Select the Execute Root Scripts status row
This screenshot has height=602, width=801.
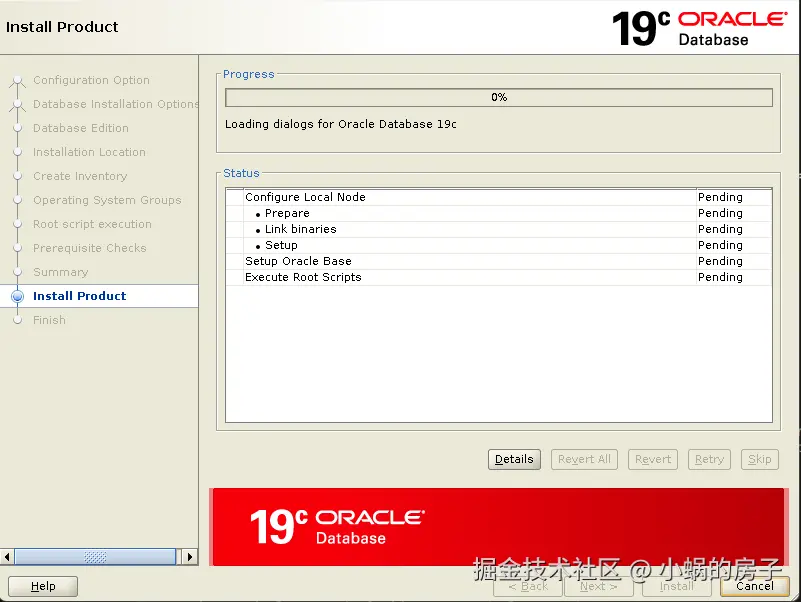point(499,277)
